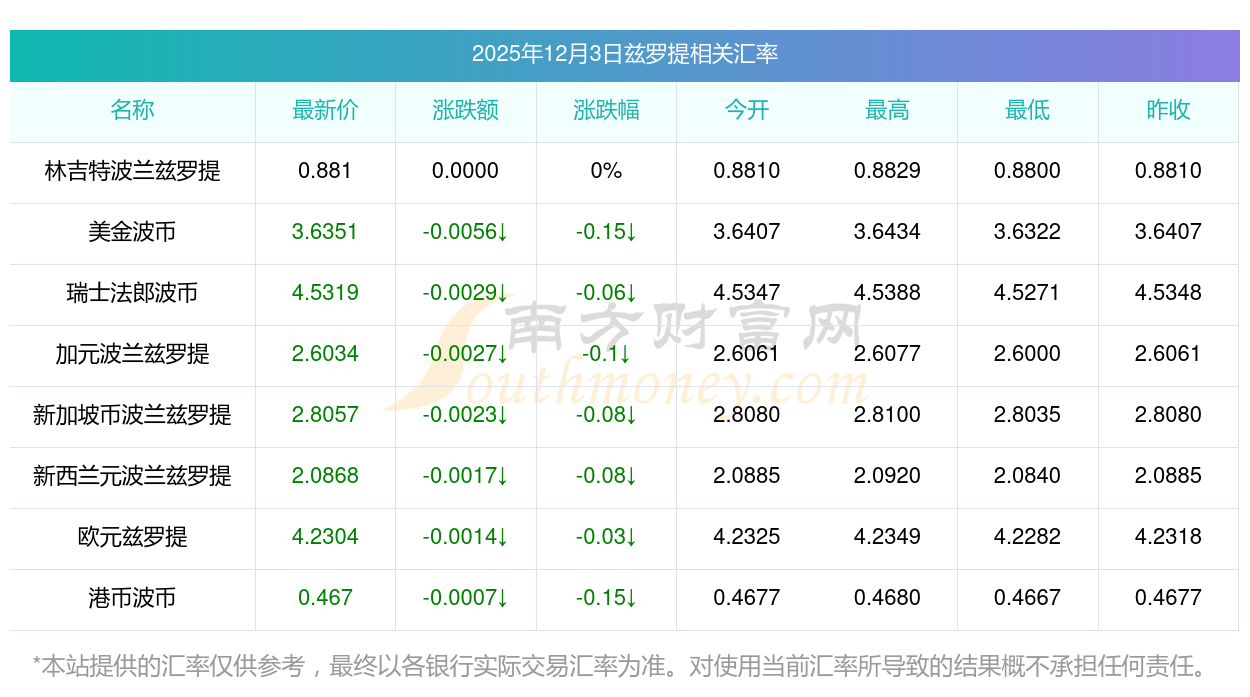
Task: Click the low value 2.8035
Action: click(x=1027, y=415)
